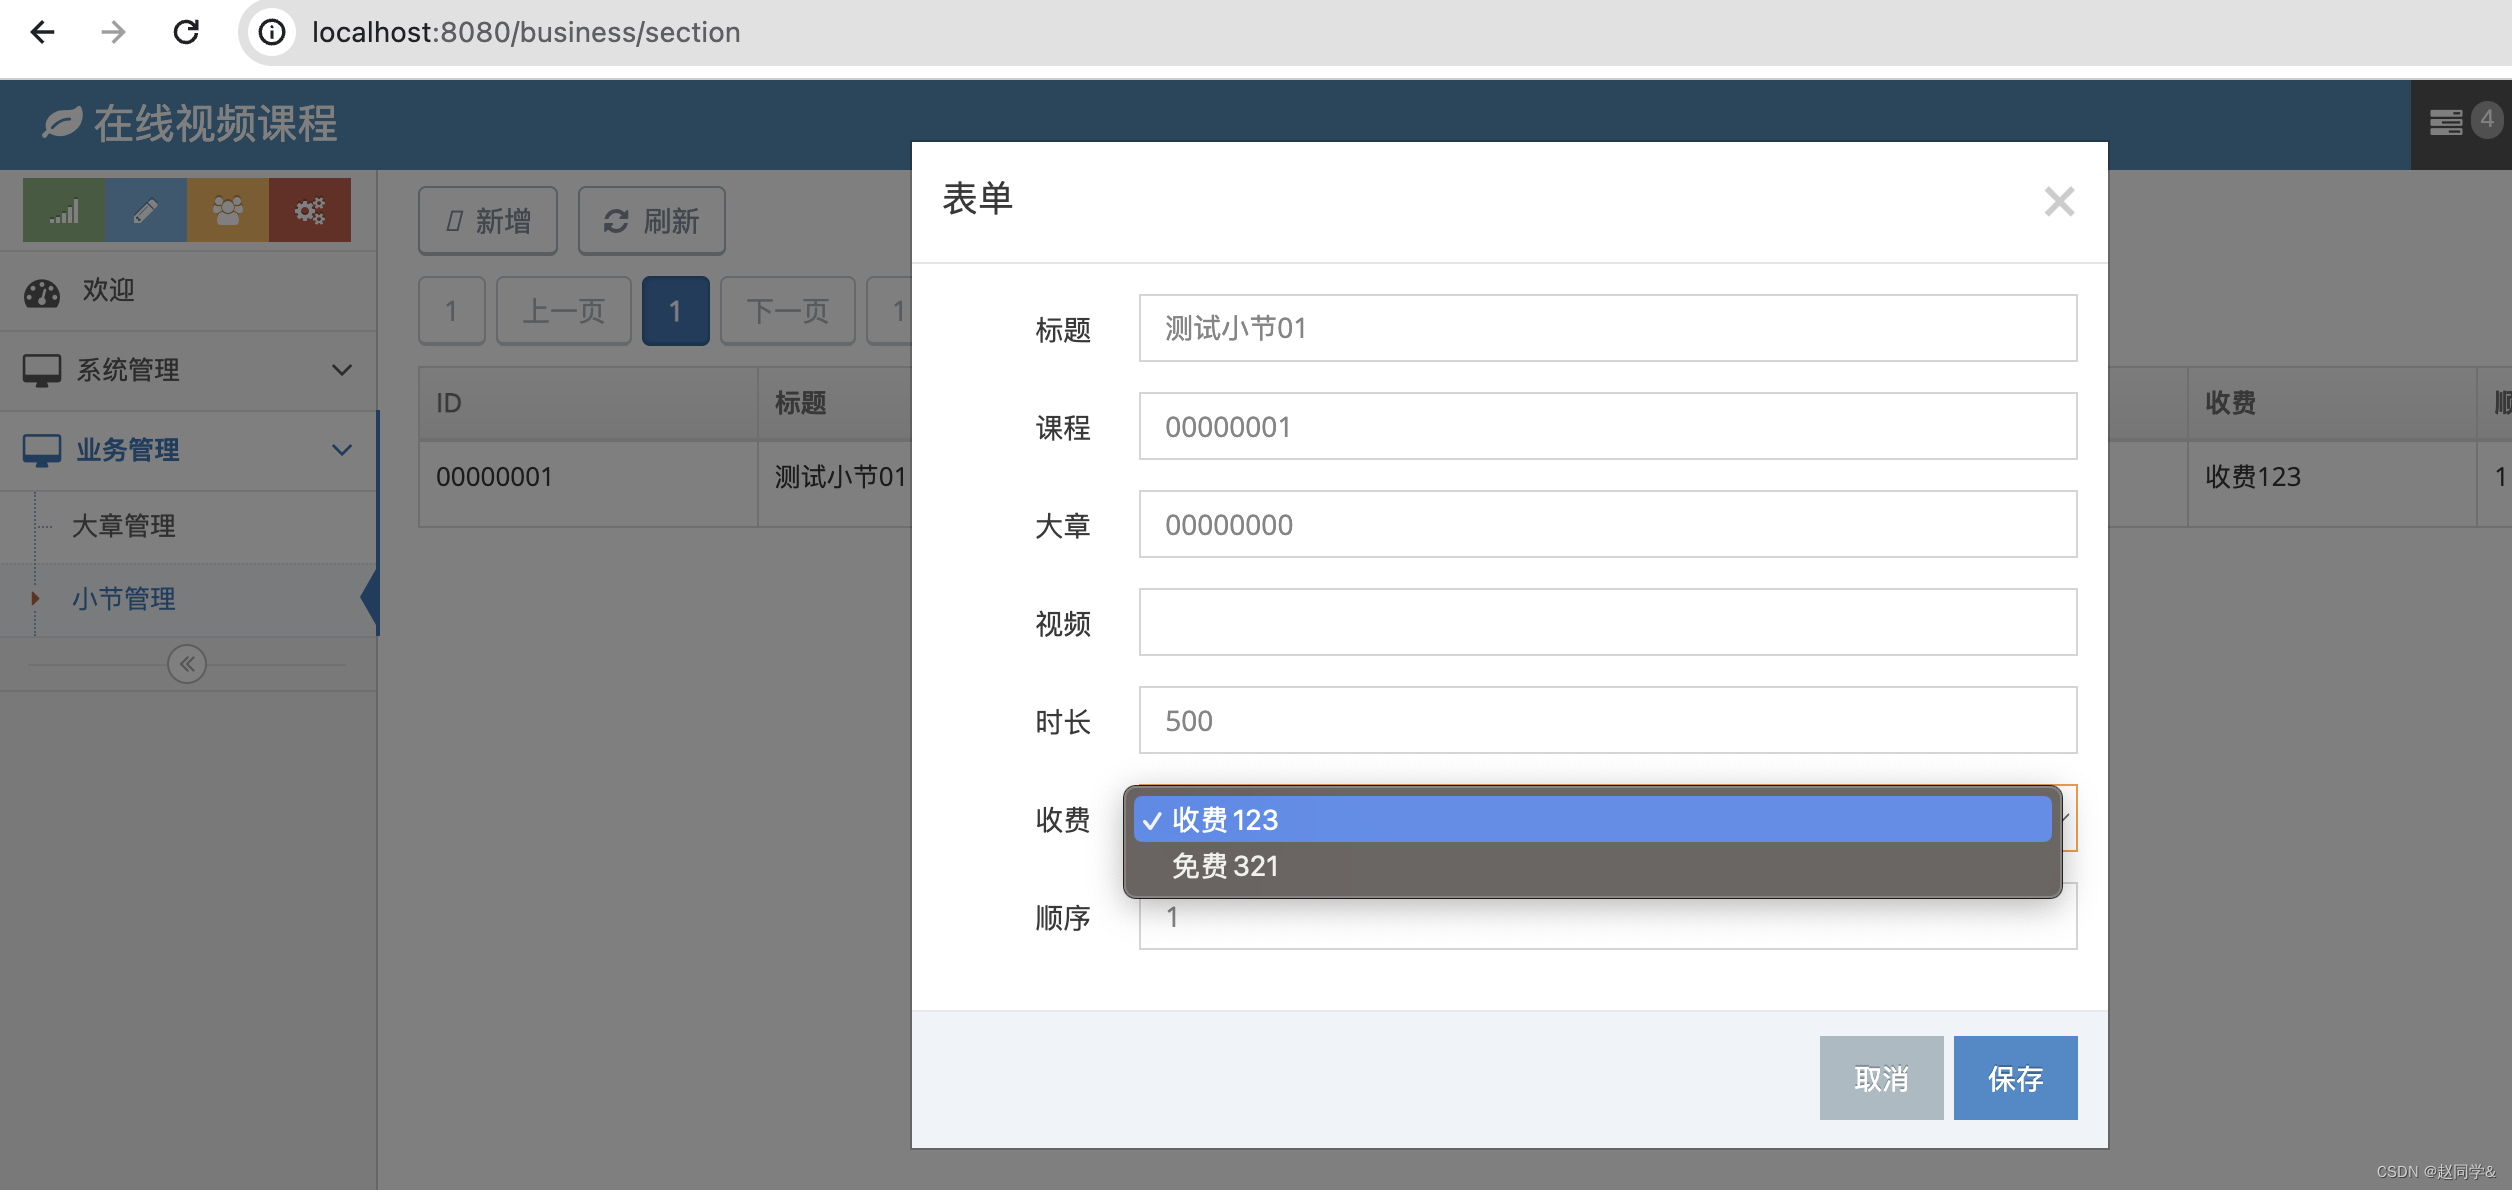This screenshot has height=1190, width=2512.
Task: Click the site info icon in address bar
Action: coord(272,32)
